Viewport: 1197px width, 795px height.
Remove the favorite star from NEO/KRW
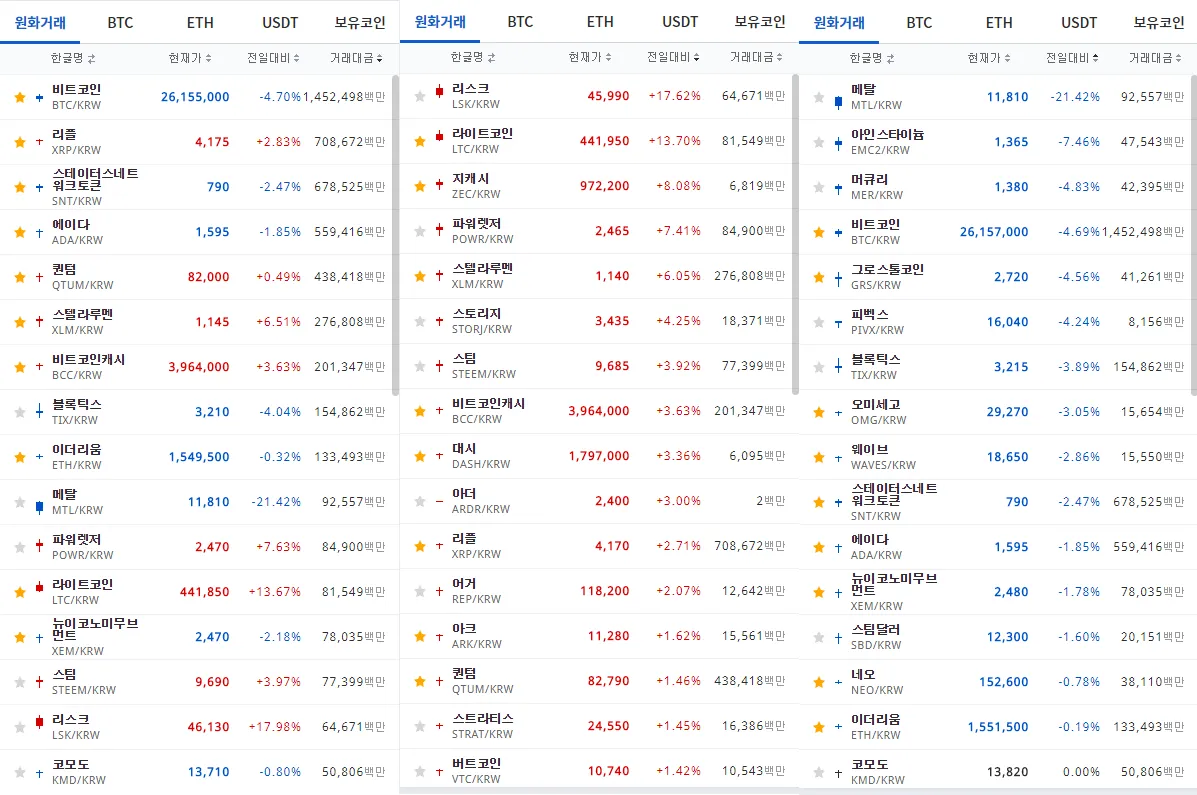[819, 682]
